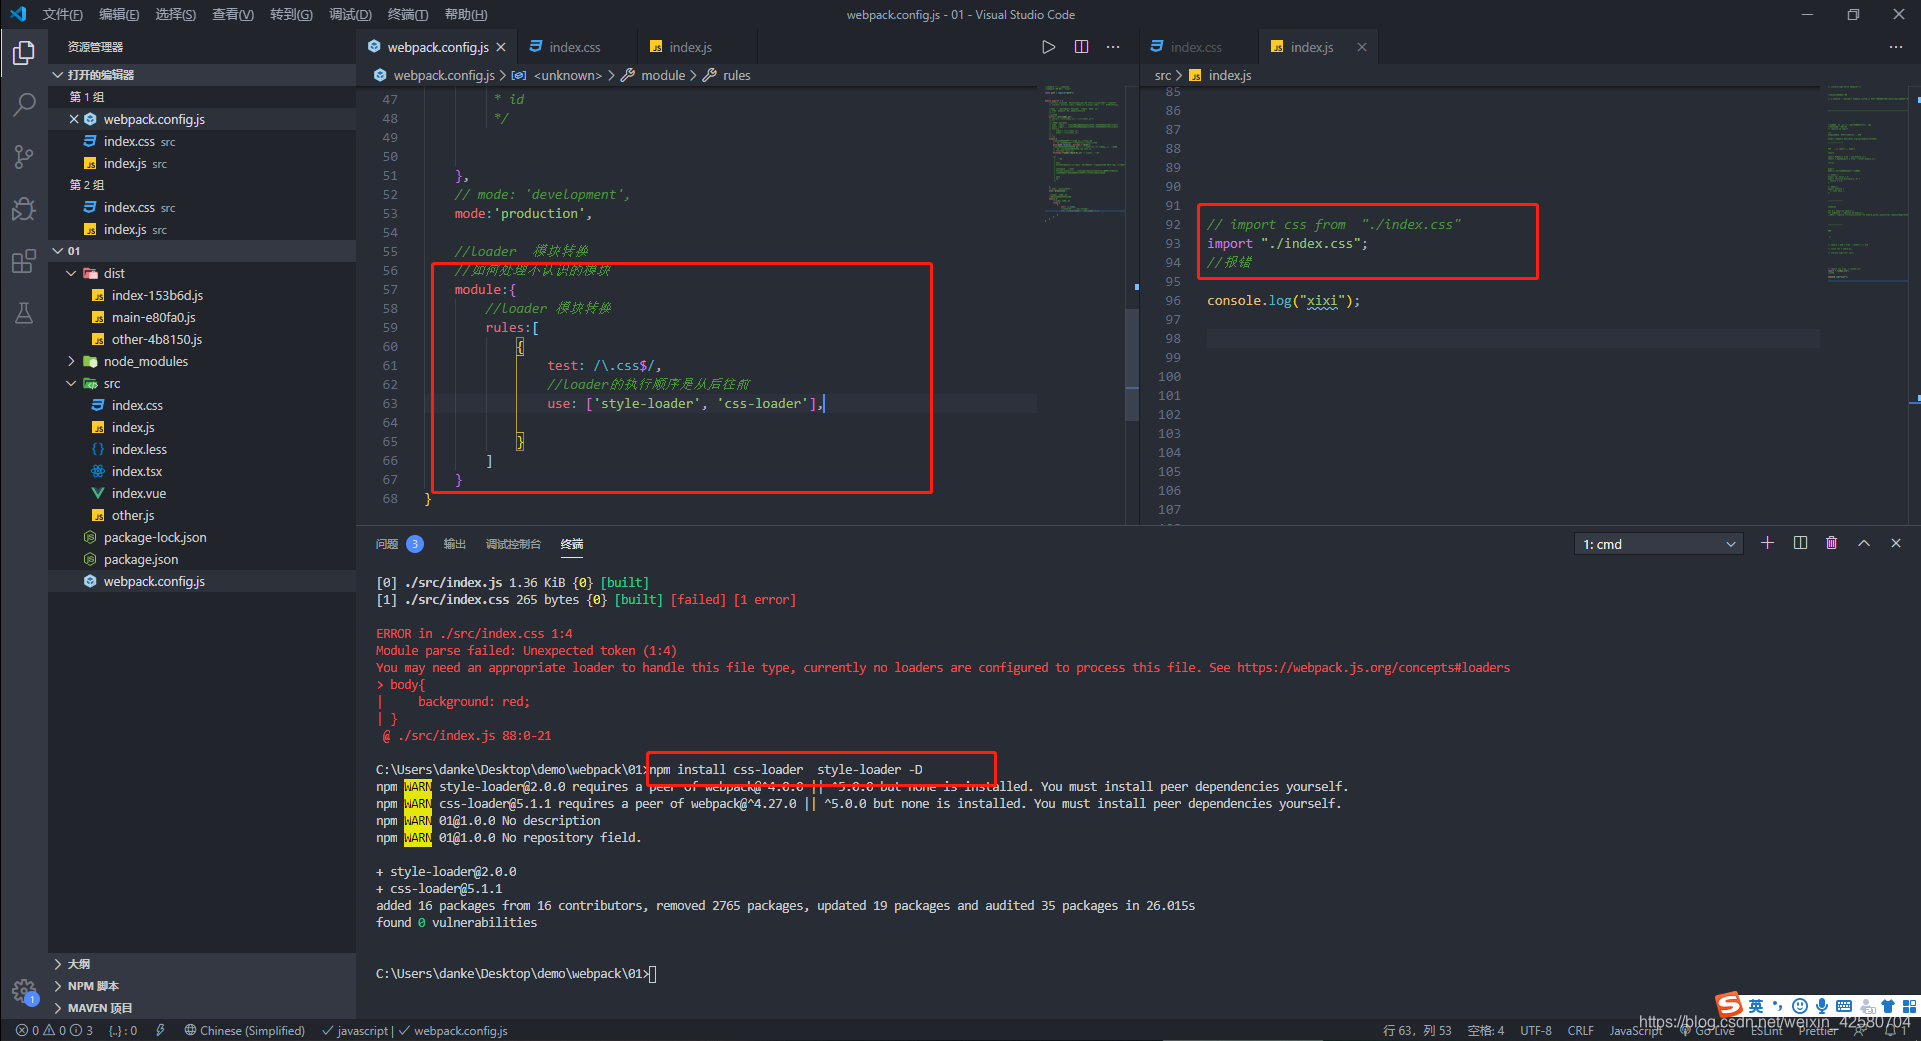Open the Search view in activity bar
The image size is (1921, 1041).
(x=24, y=104)
